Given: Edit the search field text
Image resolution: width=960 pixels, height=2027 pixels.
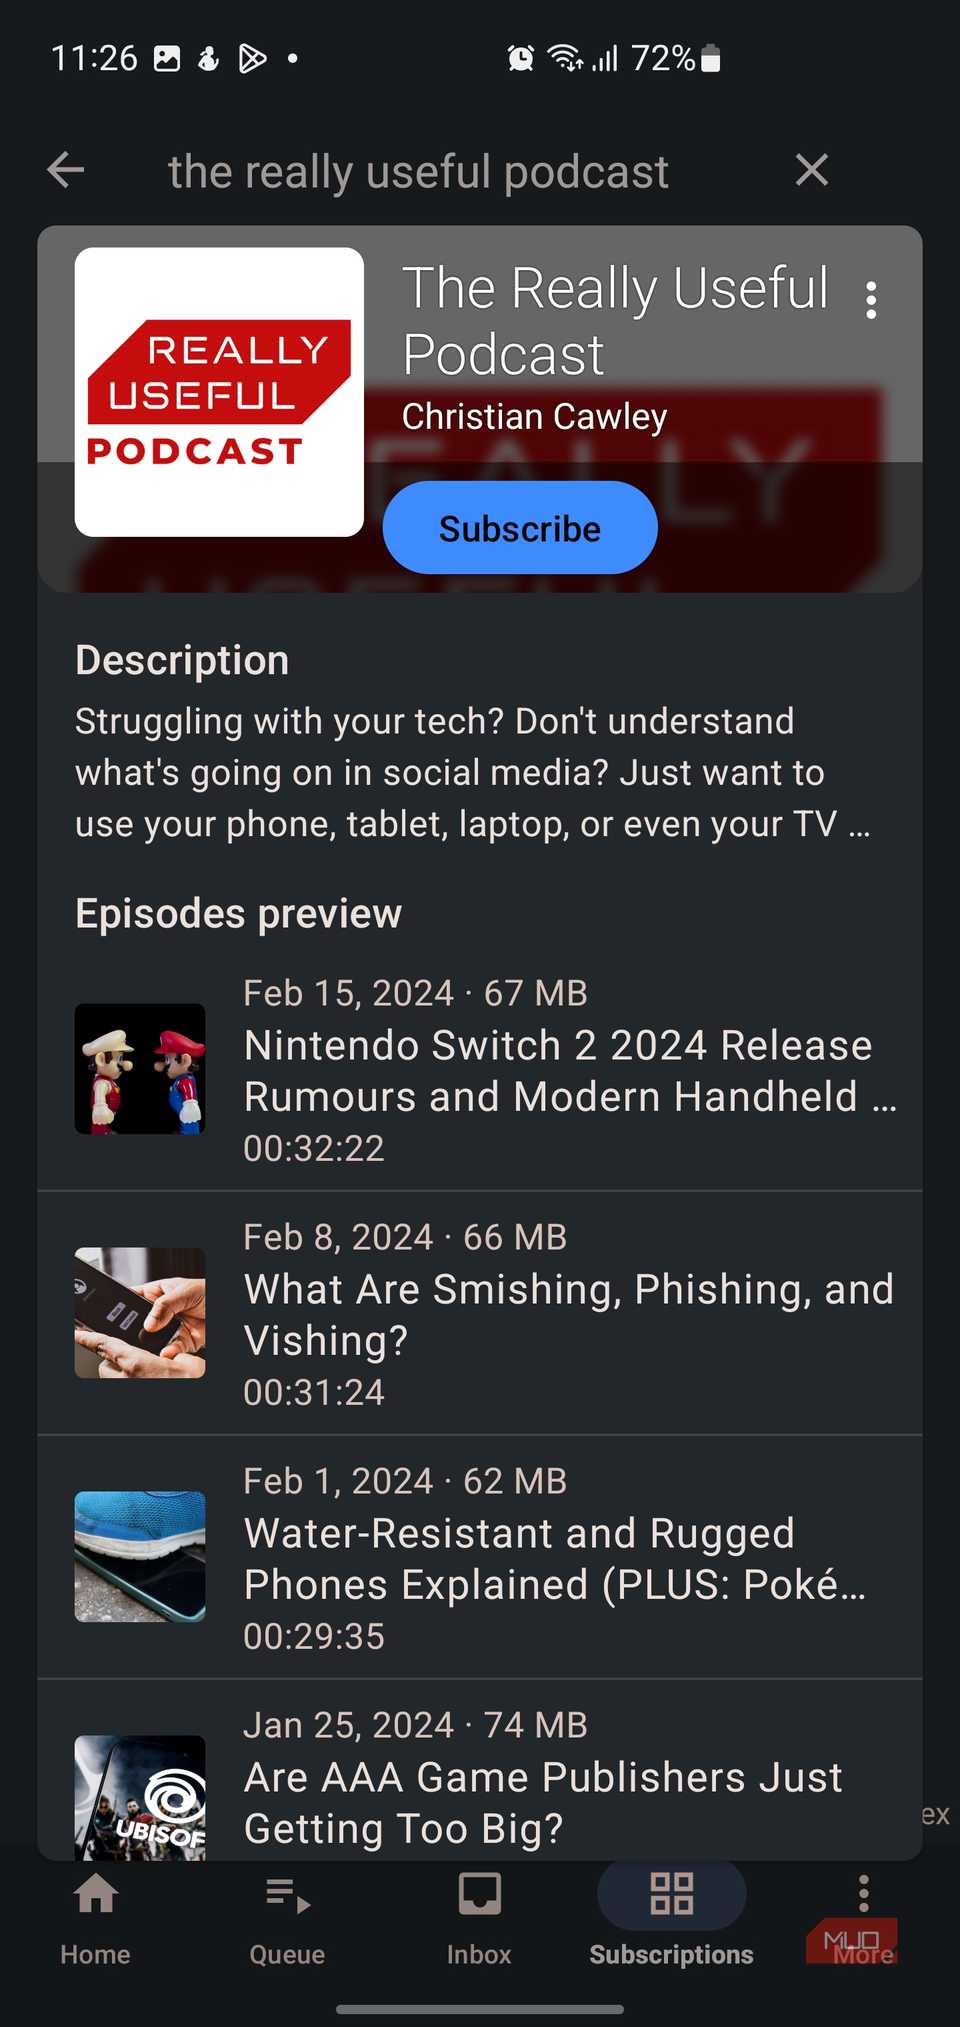Looking at the screenshot, I should [x=418, y=171].
